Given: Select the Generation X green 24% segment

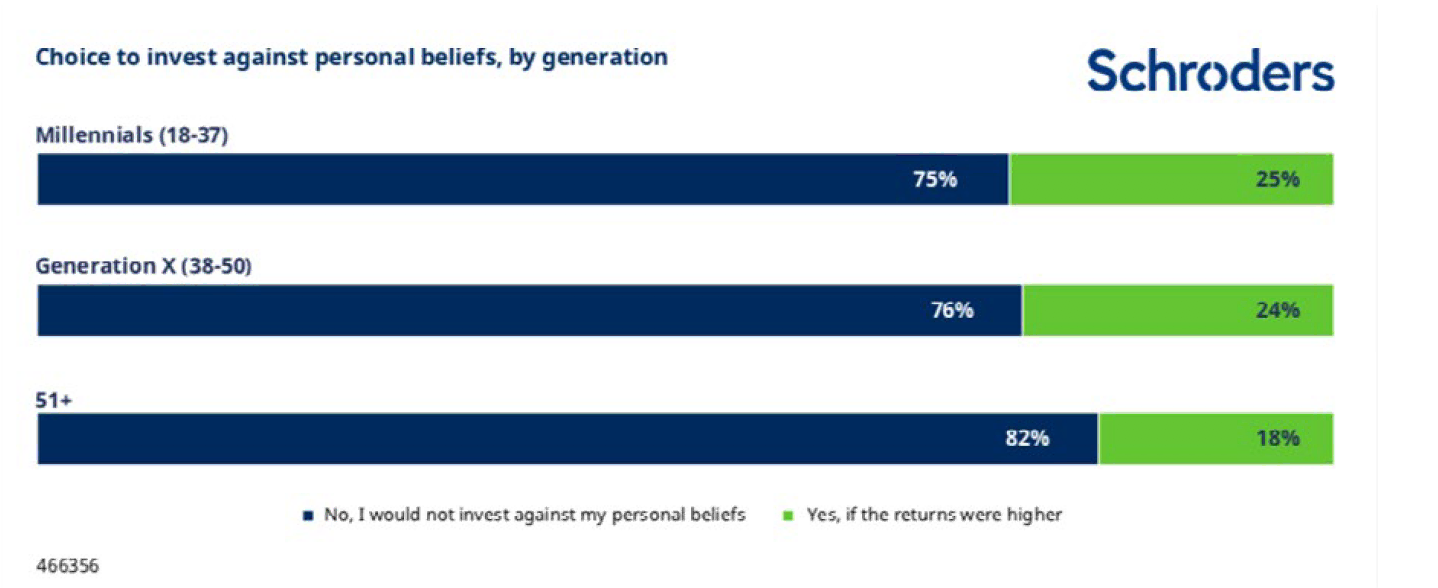Looking at the screenshot, I should point(1178,310).
